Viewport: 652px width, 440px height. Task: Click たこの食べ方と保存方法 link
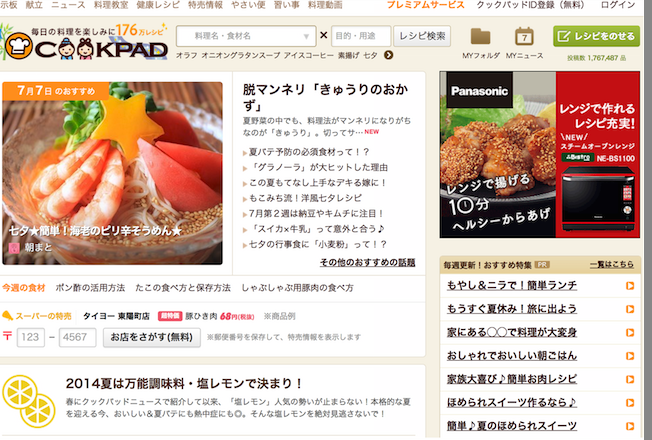(183, 288)
